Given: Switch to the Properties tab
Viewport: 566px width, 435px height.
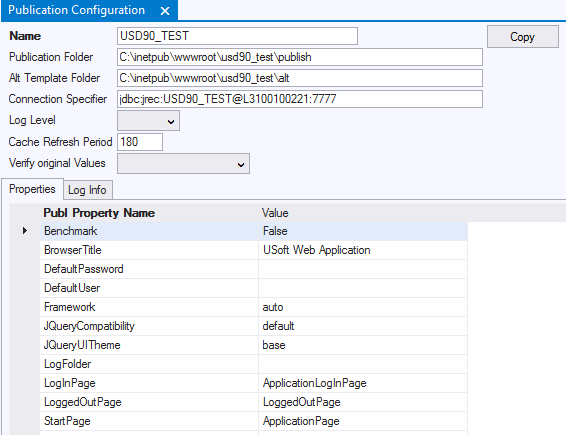Looking at the screenshot, I should (32, 189).
